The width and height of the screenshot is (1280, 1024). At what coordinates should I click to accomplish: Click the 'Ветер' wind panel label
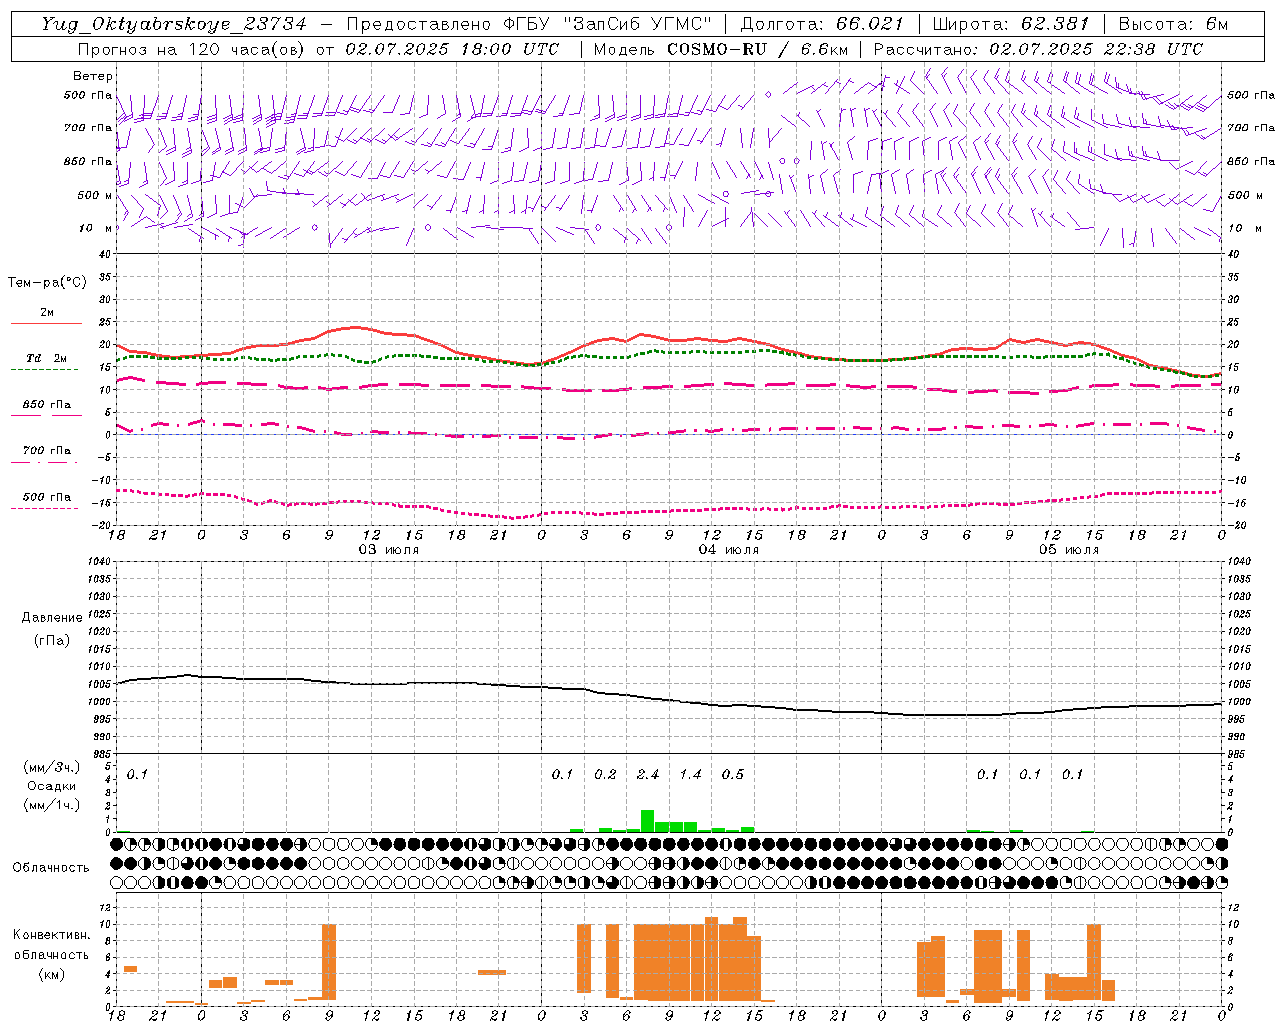93,76
